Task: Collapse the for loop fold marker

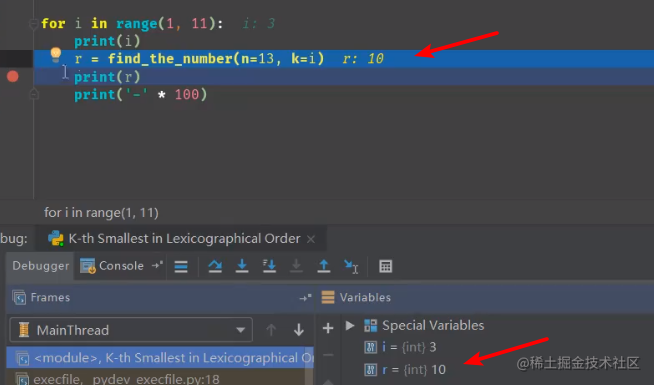Action: [x=34, y=24]
